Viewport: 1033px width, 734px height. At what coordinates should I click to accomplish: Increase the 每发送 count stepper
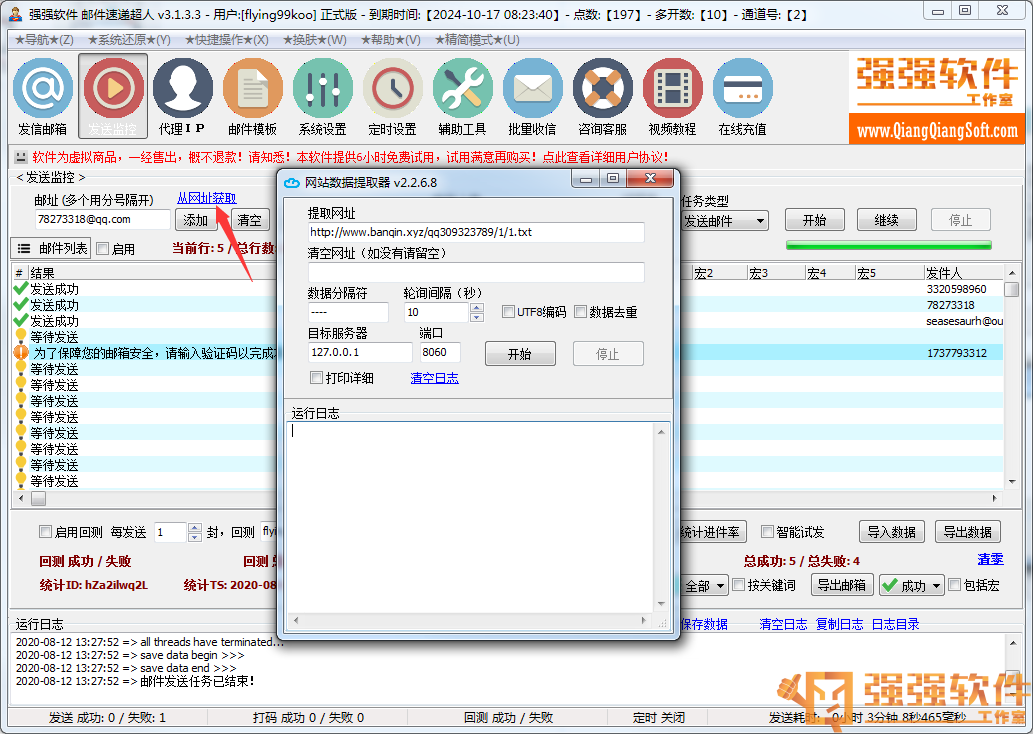click(194, 527)
